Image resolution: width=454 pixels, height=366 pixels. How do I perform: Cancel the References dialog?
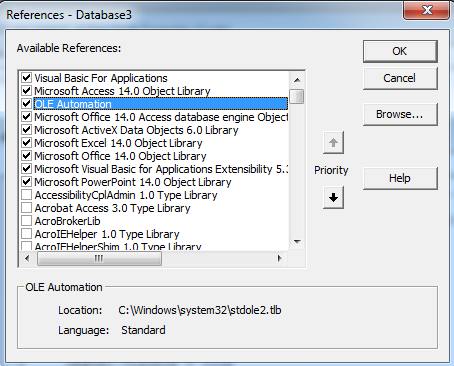click(400, 78)
